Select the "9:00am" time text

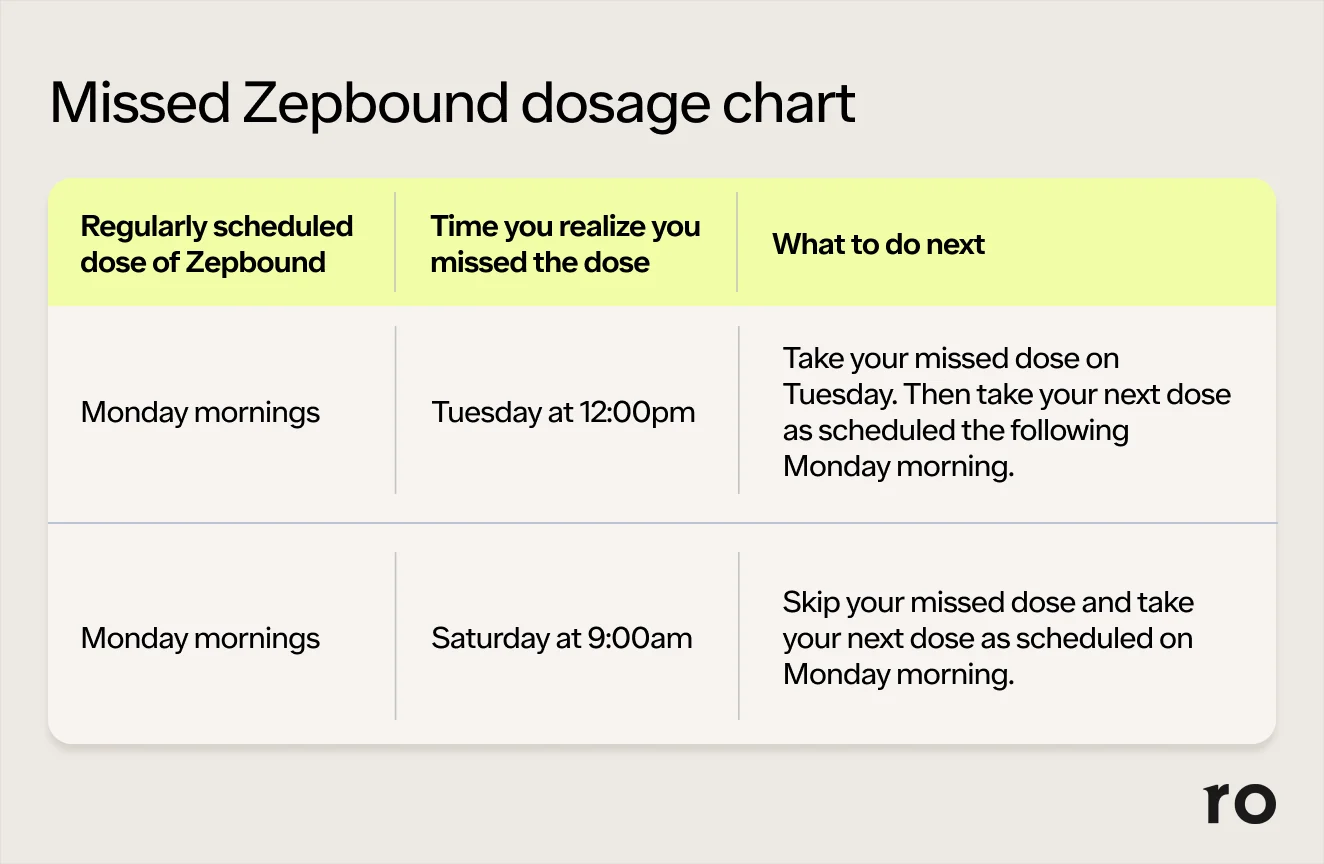pos(639,638)
